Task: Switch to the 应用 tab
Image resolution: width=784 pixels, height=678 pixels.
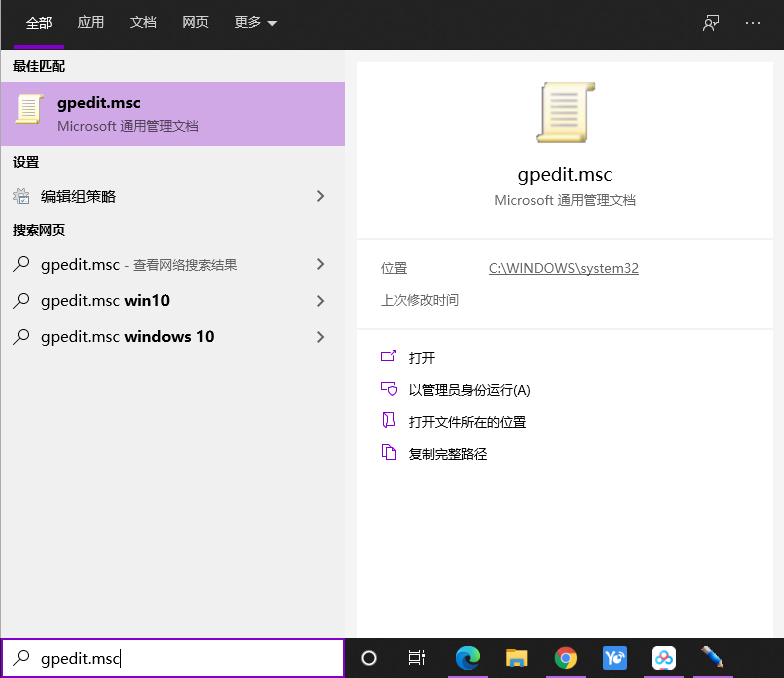Action: pyautogui.click(x=91, y=23)
